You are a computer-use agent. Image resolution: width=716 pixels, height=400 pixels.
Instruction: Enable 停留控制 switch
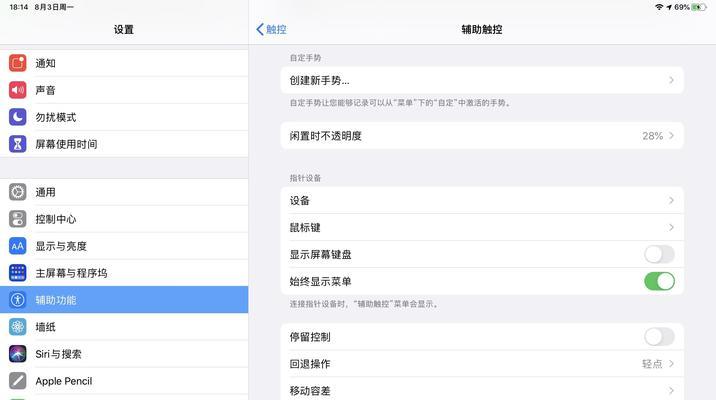point(659,337)
